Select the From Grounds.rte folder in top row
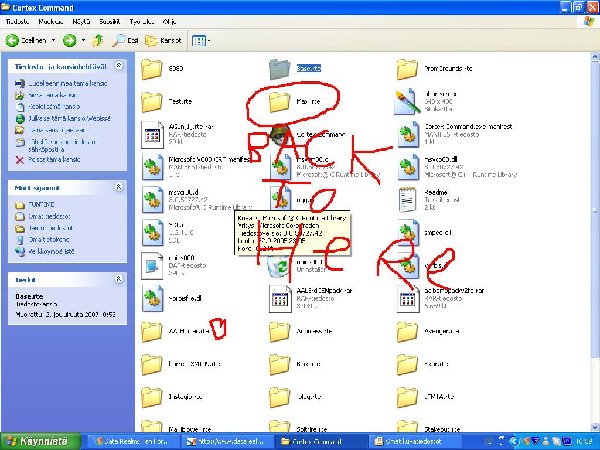Screen dimensions: 600x450 point(435,69)
